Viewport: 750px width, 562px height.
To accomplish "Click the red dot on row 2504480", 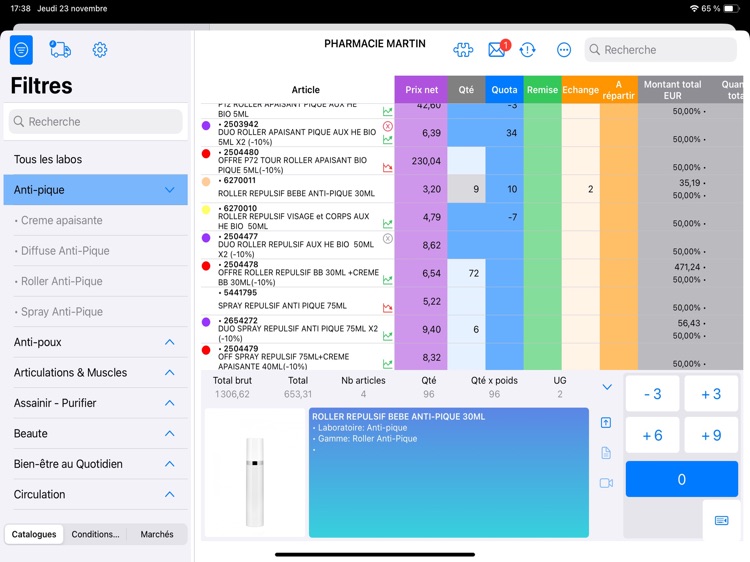I will point(206,154).
